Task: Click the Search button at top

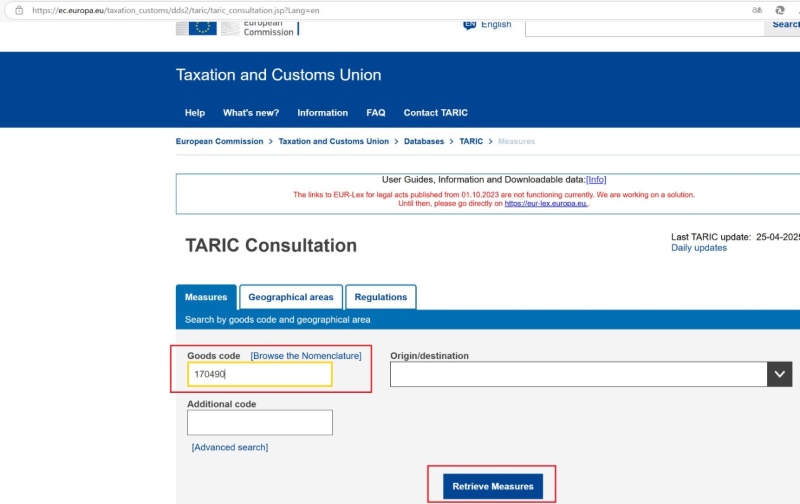Action: click(785, 25)
